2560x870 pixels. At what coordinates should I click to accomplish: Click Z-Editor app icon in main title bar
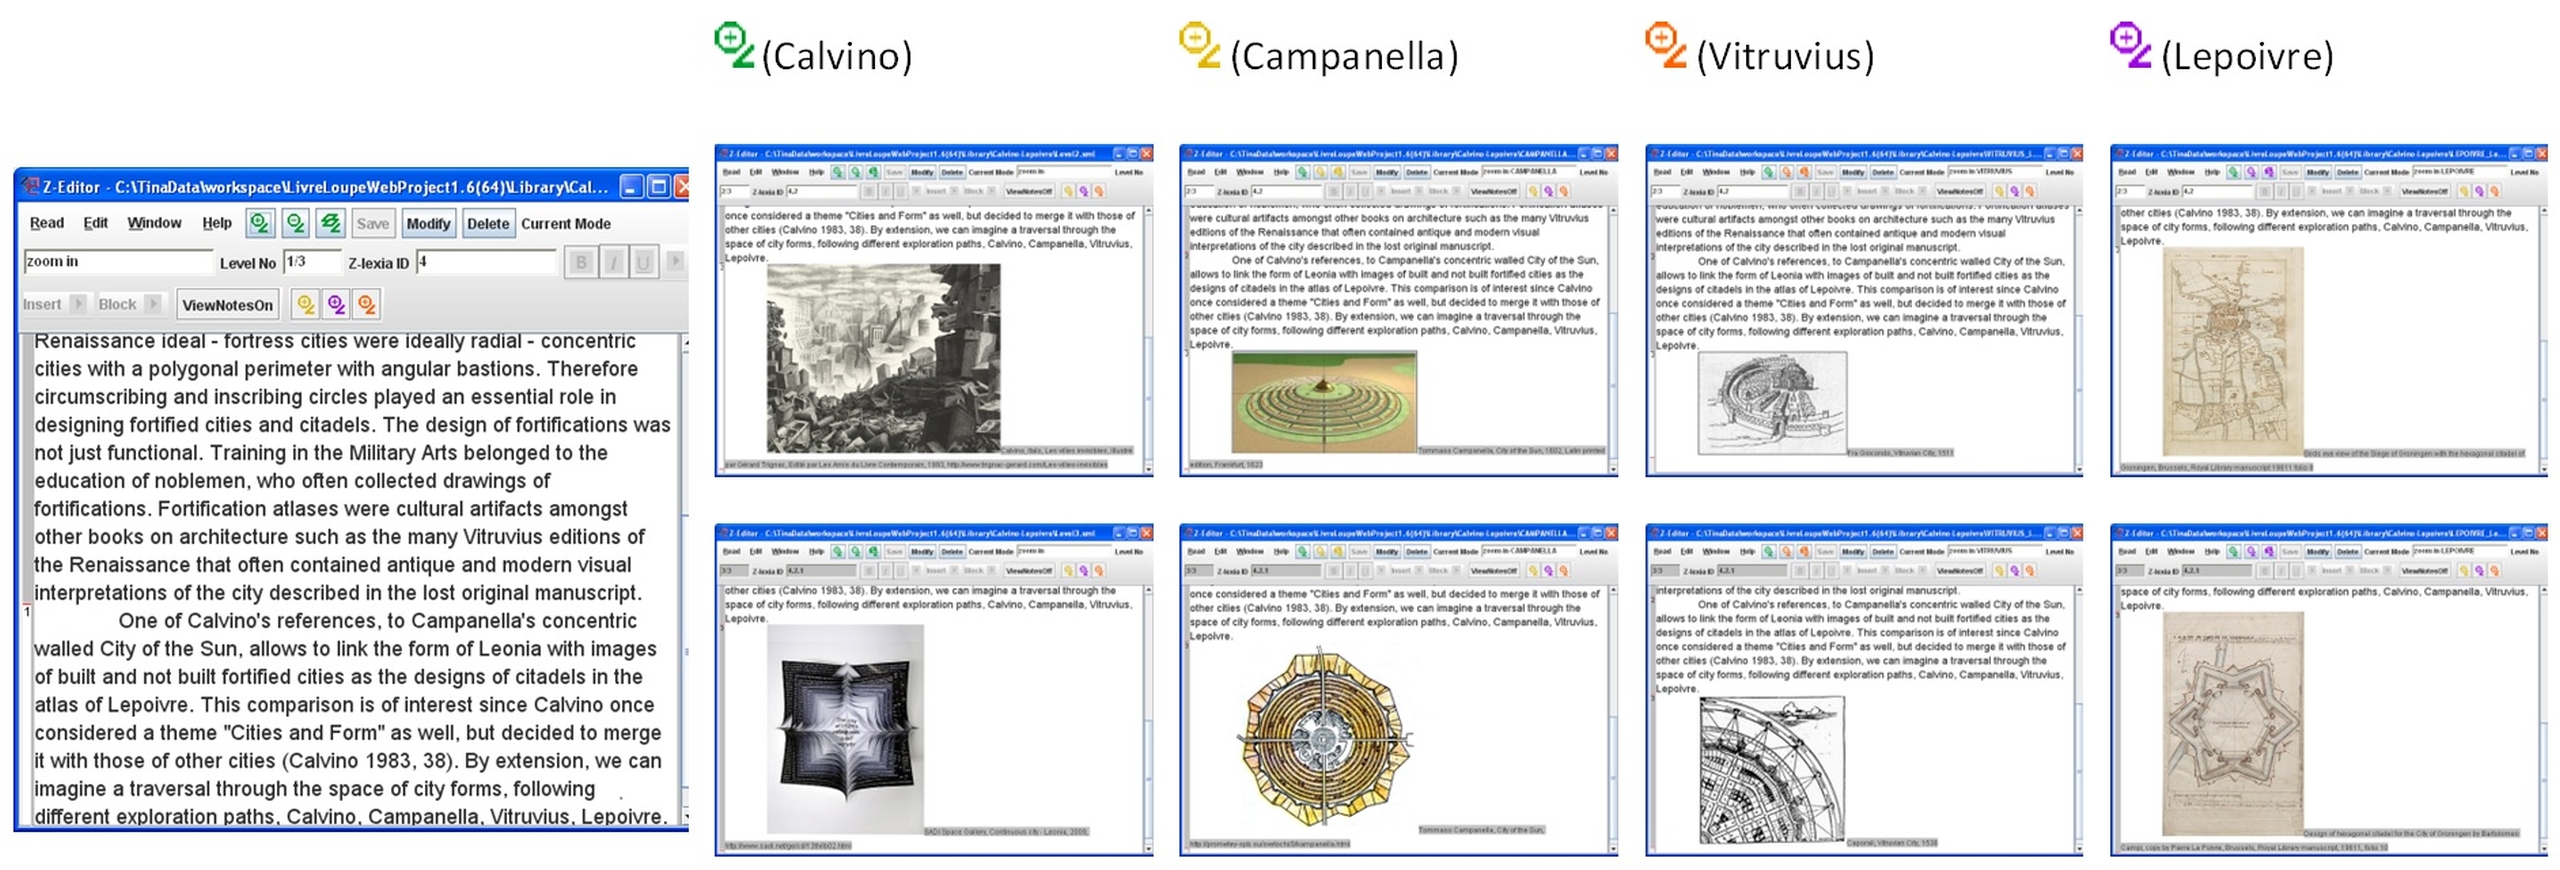click(30, 186)
